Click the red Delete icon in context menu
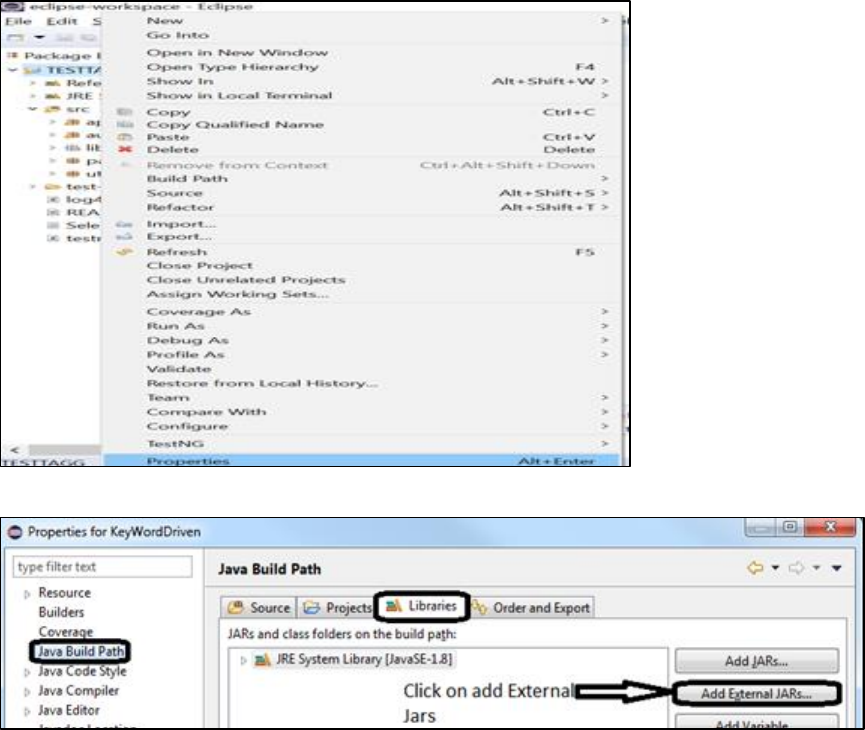This screenshot has width=865, height=730. (x=125, y=150)
